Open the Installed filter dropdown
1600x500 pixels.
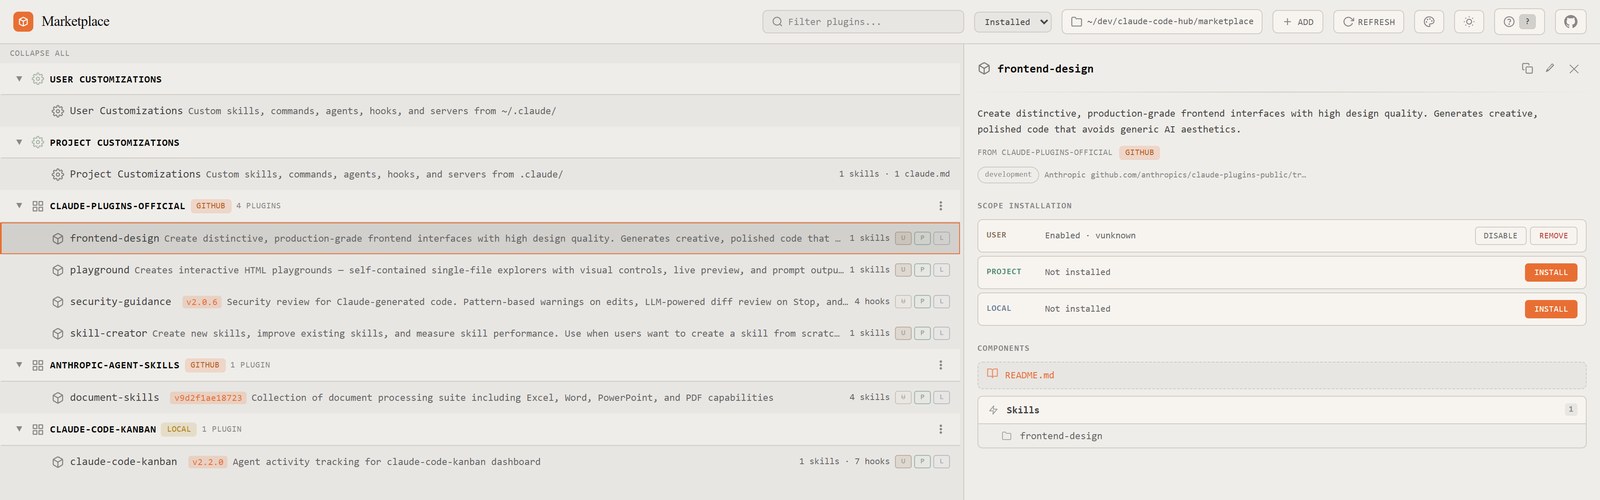pyautogui.click(x=1013, y=22)
